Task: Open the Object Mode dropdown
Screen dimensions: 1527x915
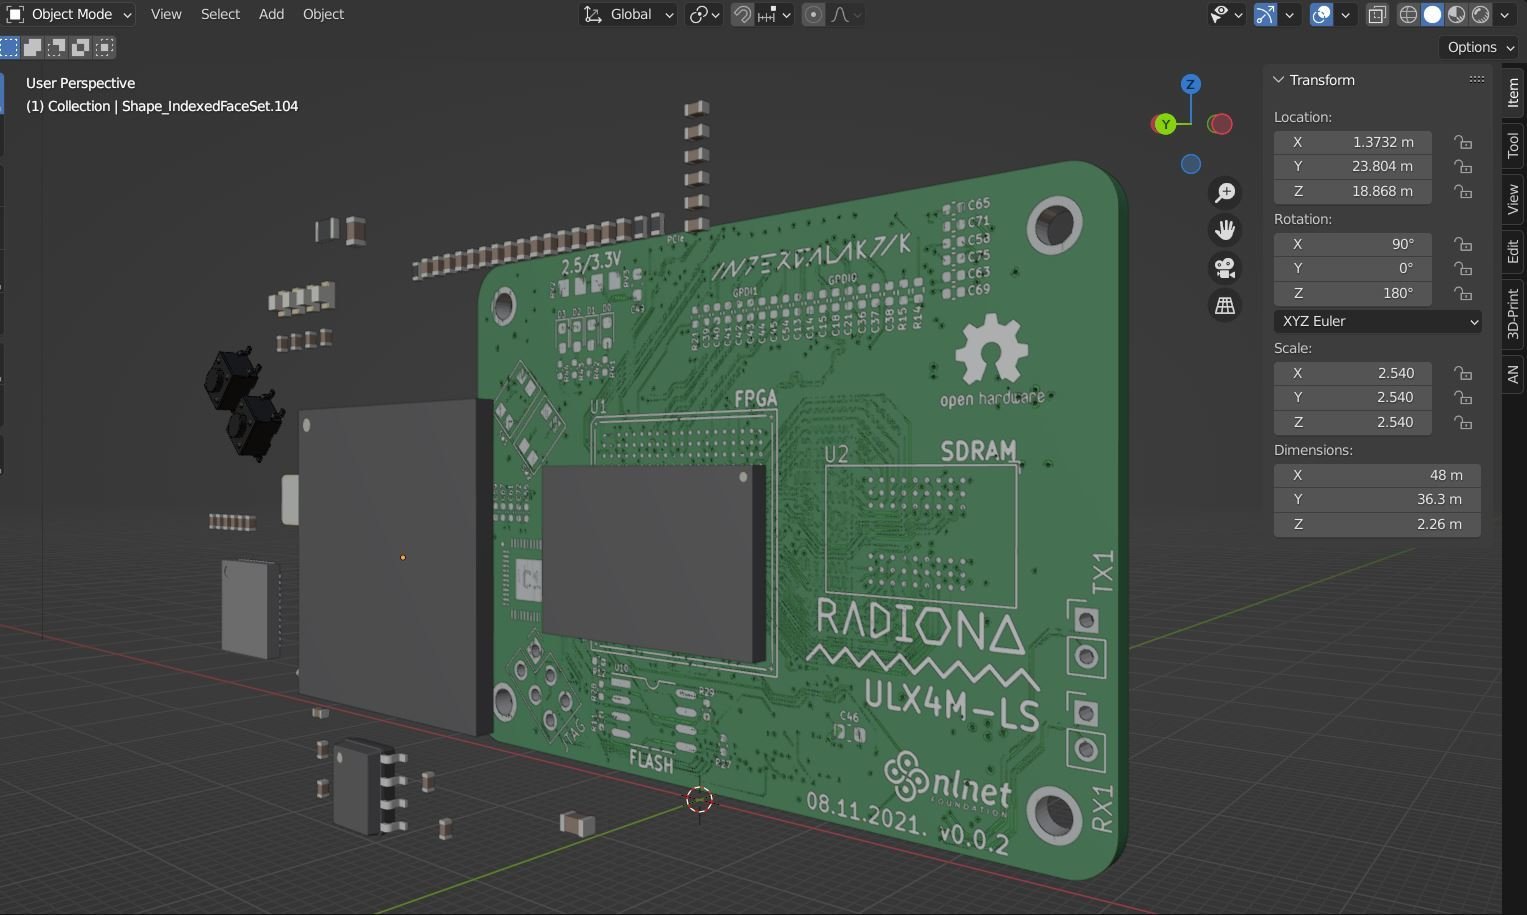Action: point(70,14)
